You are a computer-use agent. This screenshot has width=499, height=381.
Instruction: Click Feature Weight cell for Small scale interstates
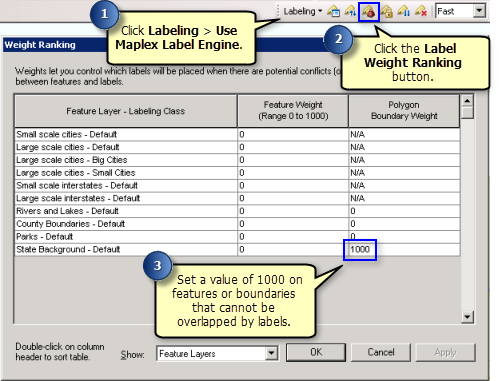tap(293, 185)
